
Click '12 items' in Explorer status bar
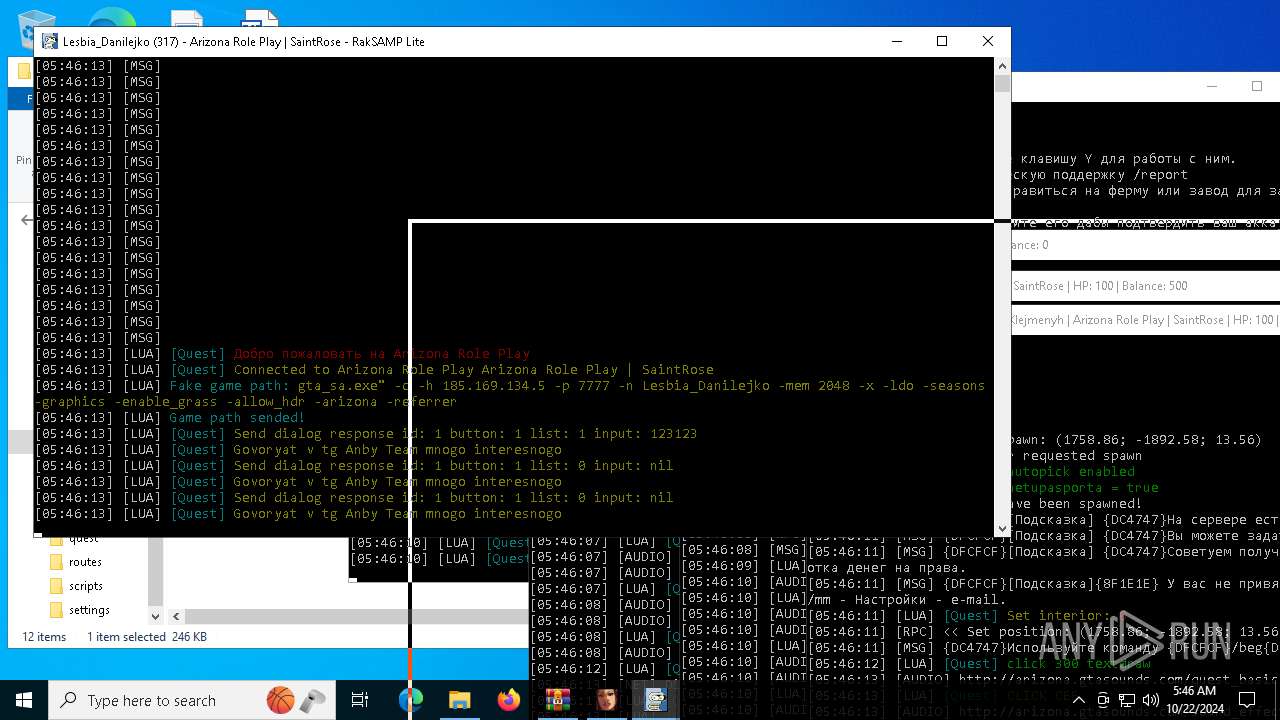click(44, 637)
